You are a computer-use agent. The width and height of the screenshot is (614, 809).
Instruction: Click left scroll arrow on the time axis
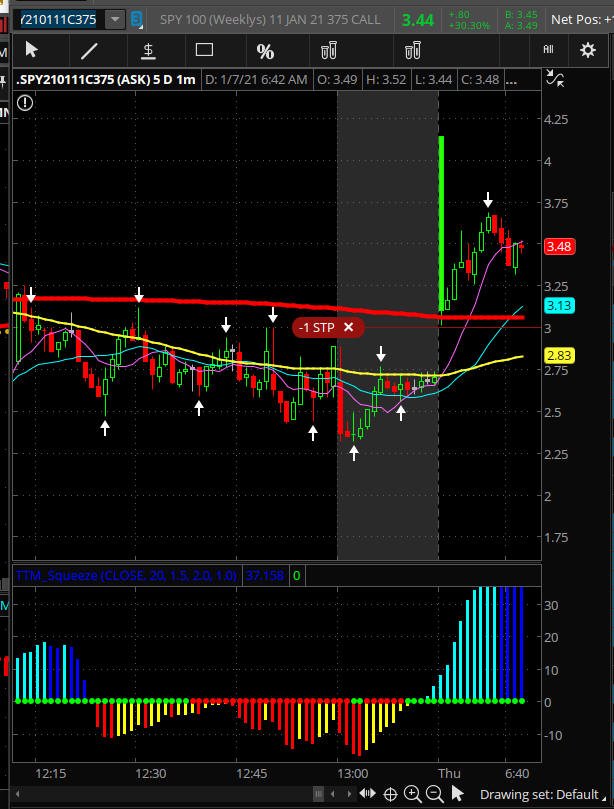[x=18, y=794]
